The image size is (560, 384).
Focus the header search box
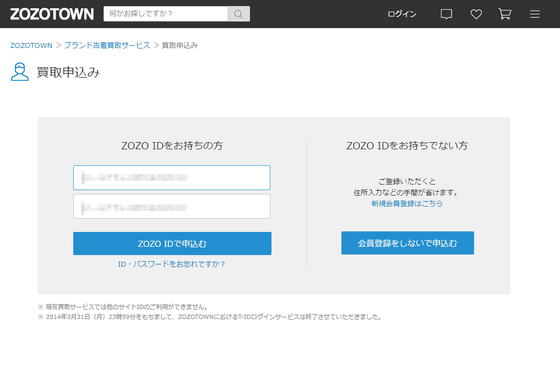[x=166, y=14]
